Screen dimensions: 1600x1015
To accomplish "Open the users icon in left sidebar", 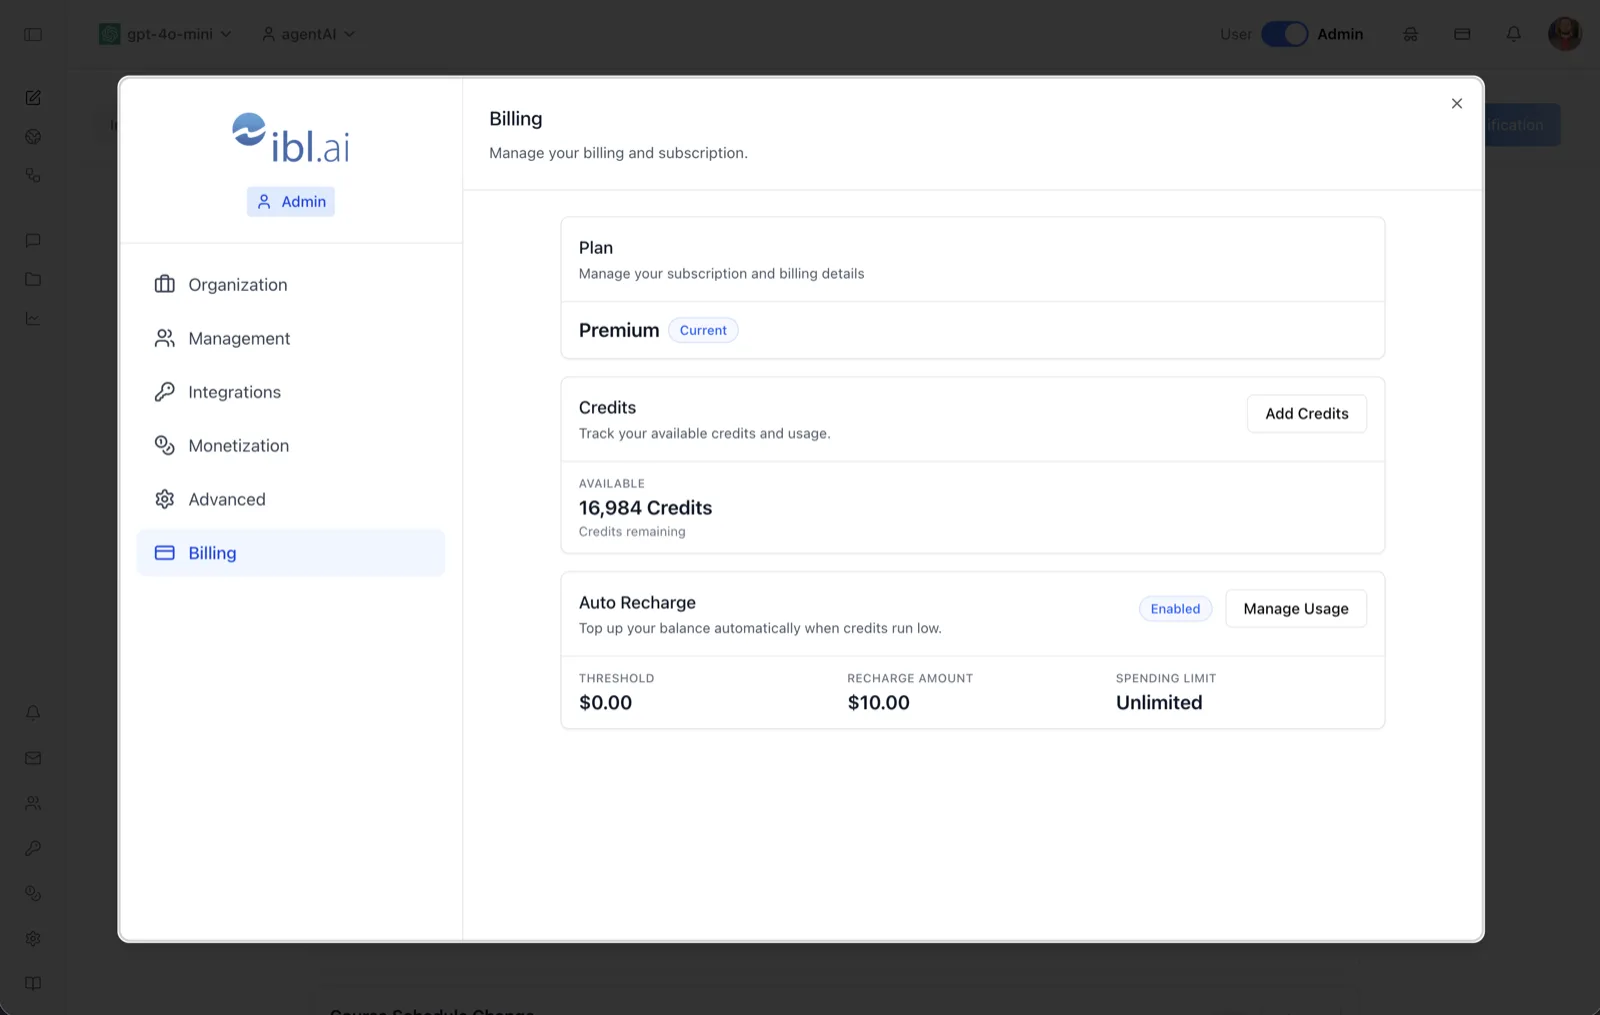I will point(33,803).
